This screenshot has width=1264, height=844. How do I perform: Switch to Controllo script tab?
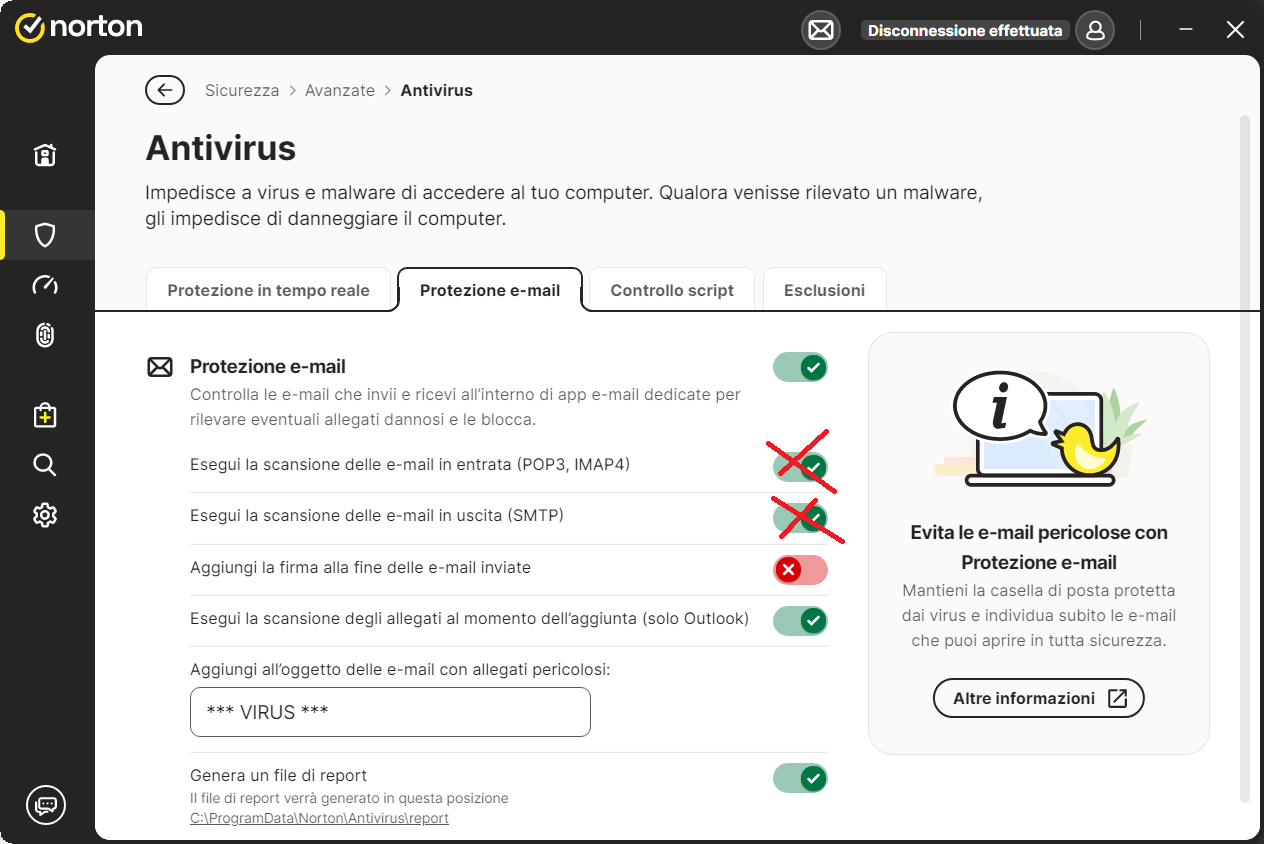click(672, 290)
